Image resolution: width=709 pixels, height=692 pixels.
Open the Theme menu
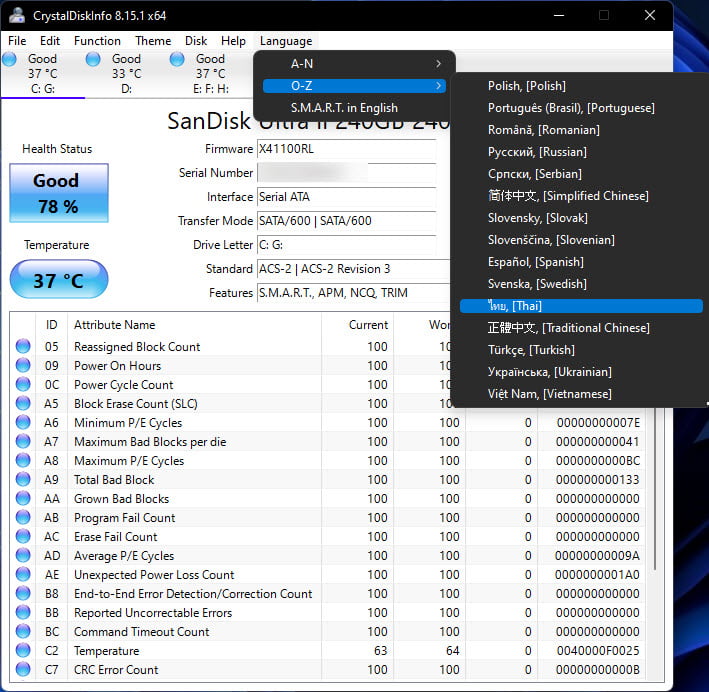[x=153, y=41]
